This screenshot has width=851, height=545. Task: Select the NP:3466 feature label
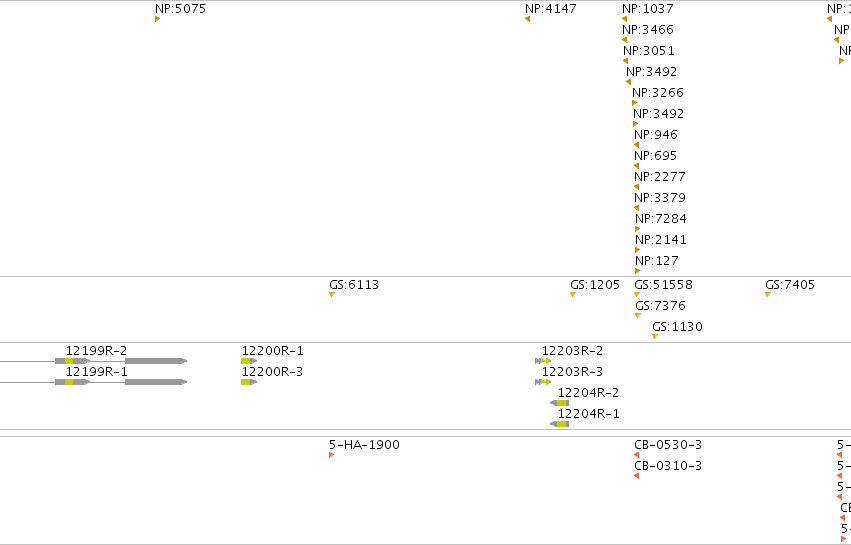647,29
